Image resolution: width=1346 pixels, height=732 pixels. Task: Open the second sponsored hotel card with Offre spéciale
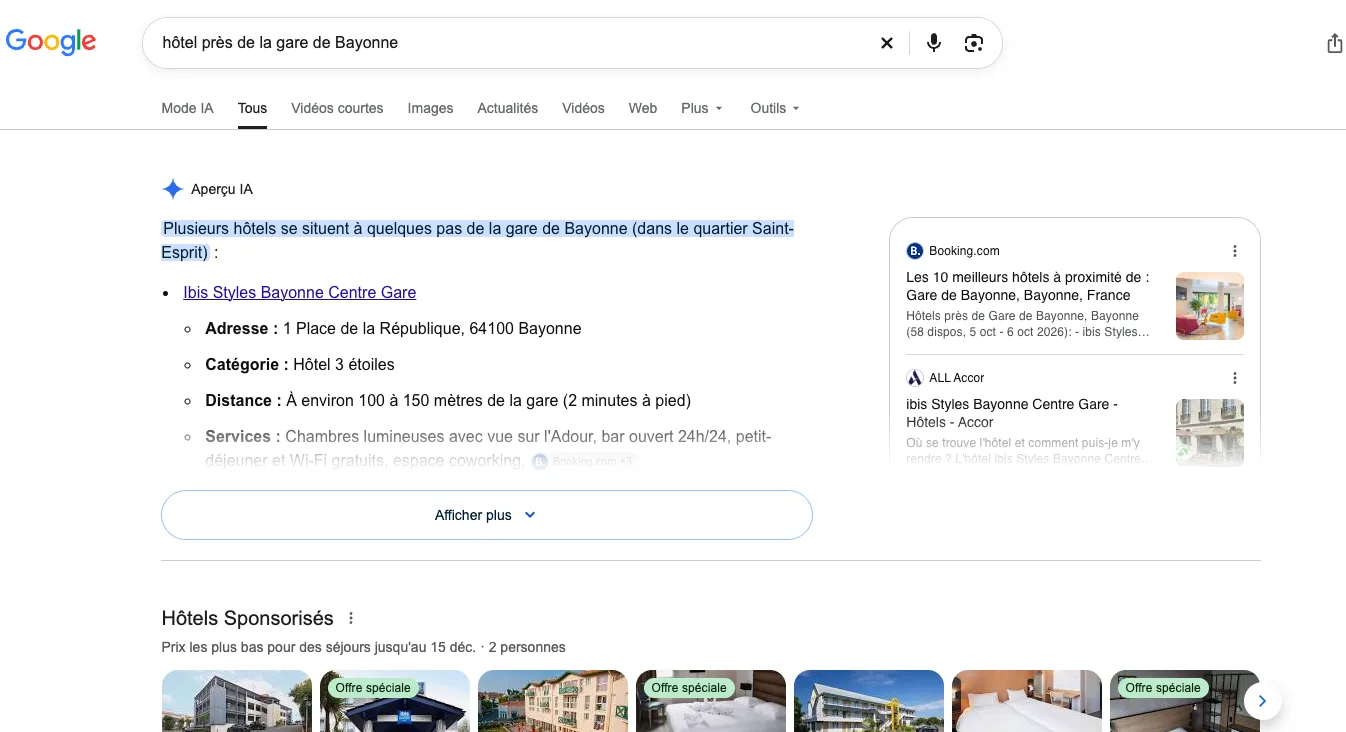(x=395, y=701)
